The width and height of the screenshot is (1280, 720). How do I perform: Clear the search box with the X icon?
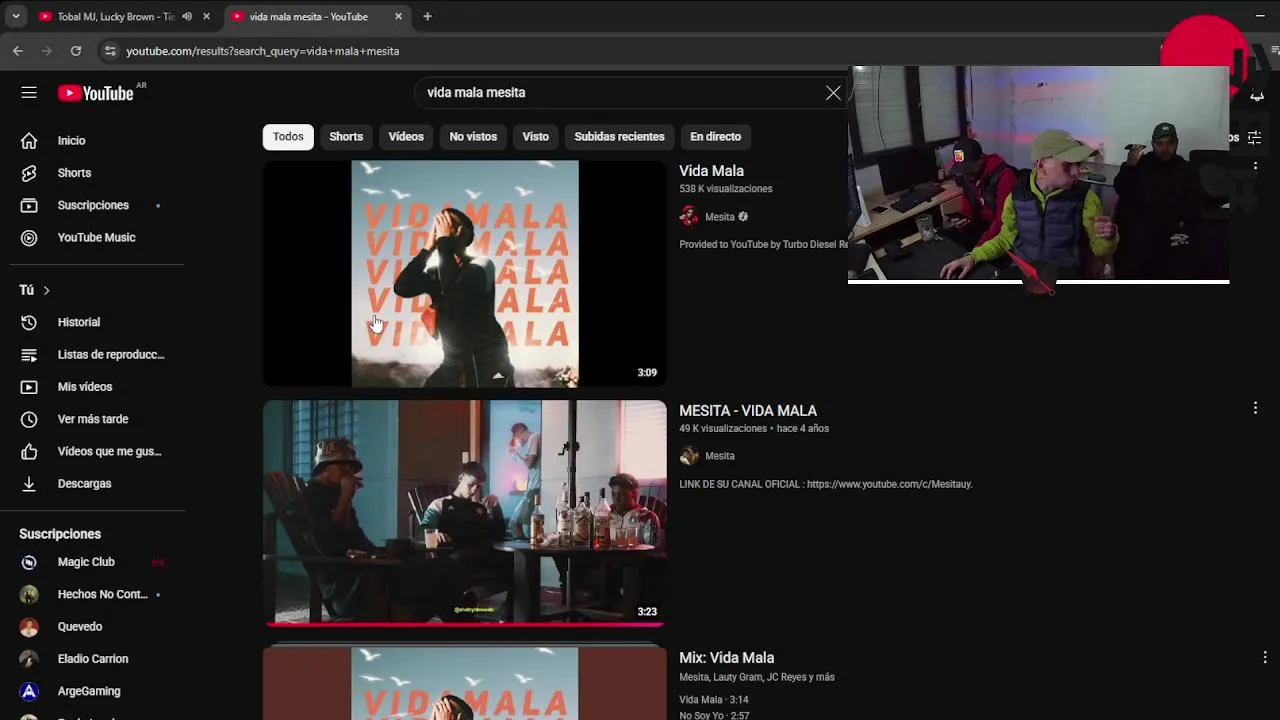tap(833, 92)
